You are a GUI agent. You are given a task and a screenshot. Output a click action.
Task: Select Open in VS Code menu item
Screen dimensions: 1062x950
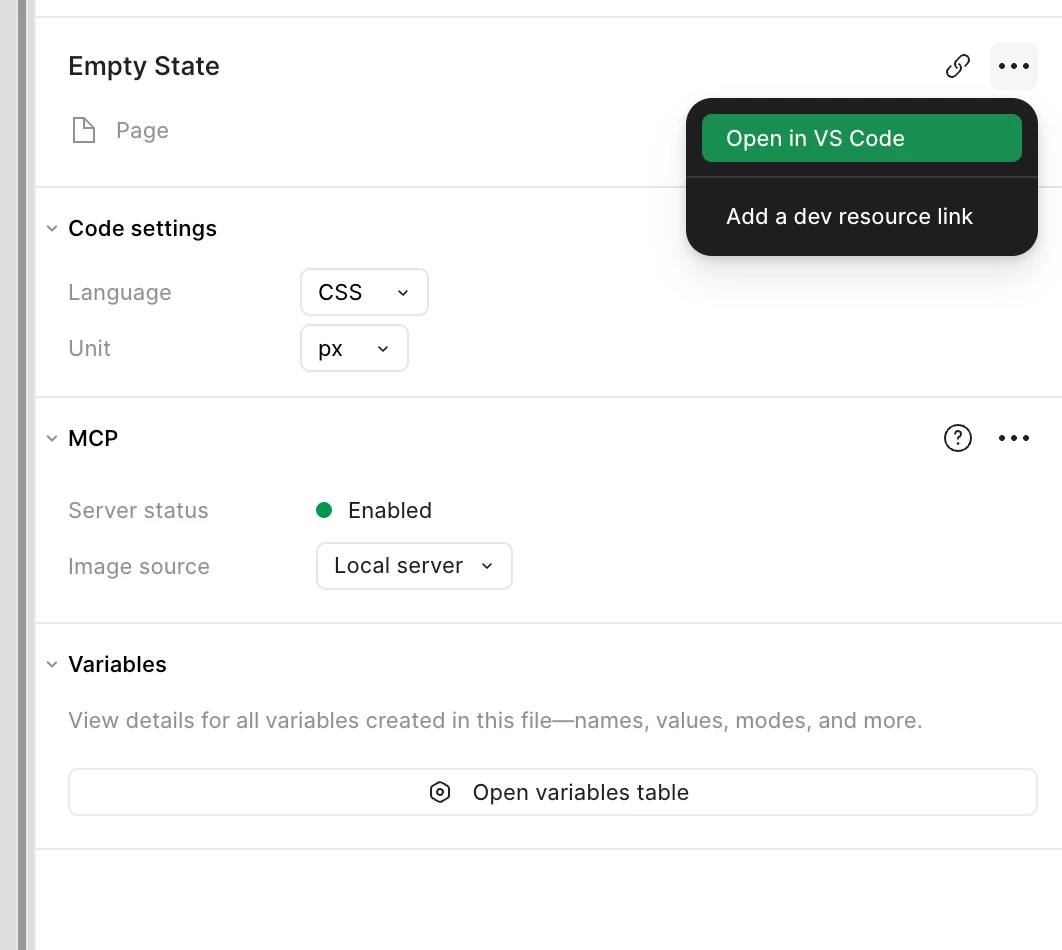(862, 138)
